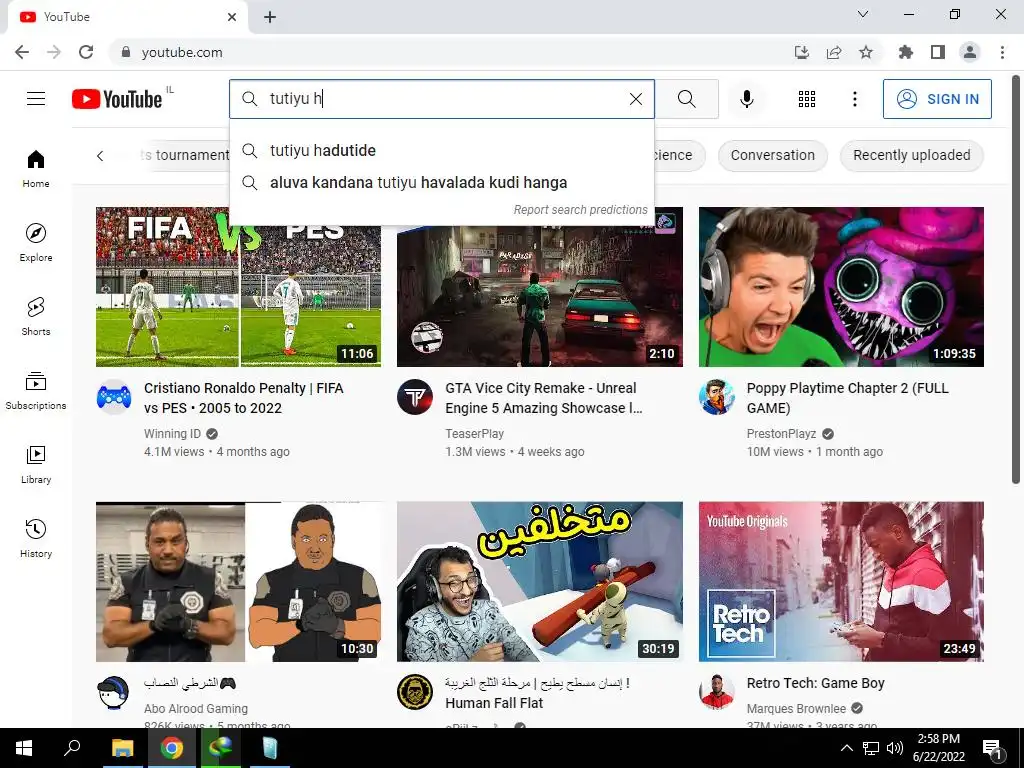The height and width of the screenshot is (768, 1024).
Task: Click the YouTube logo
Action: 117,99
